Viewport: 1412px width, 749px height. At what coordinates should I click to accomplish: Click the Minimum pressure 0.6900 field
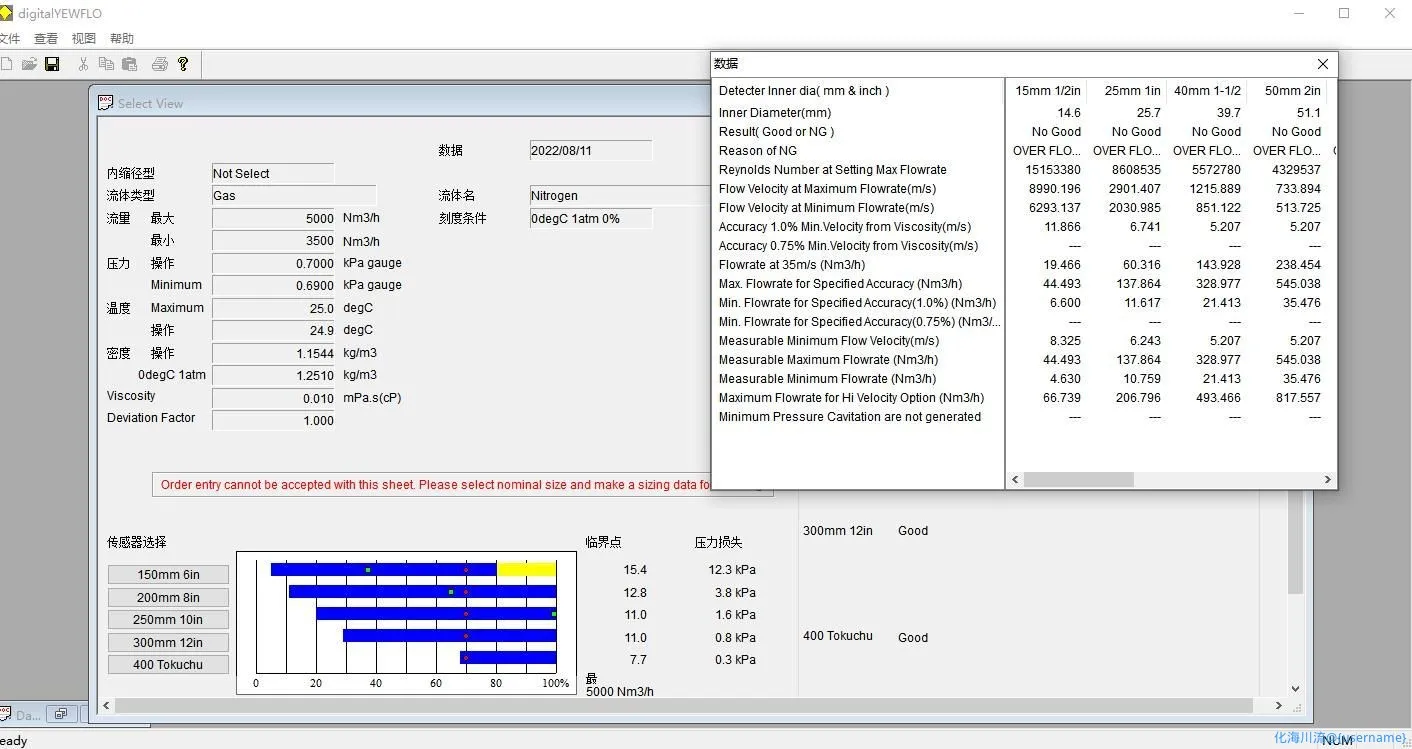point(274,285)
